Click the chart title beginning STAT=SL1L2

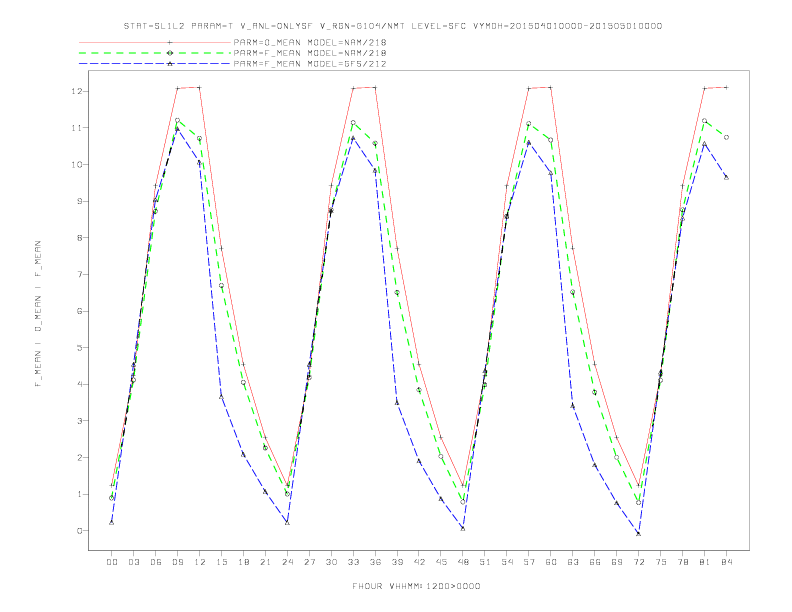click(393, 26)
